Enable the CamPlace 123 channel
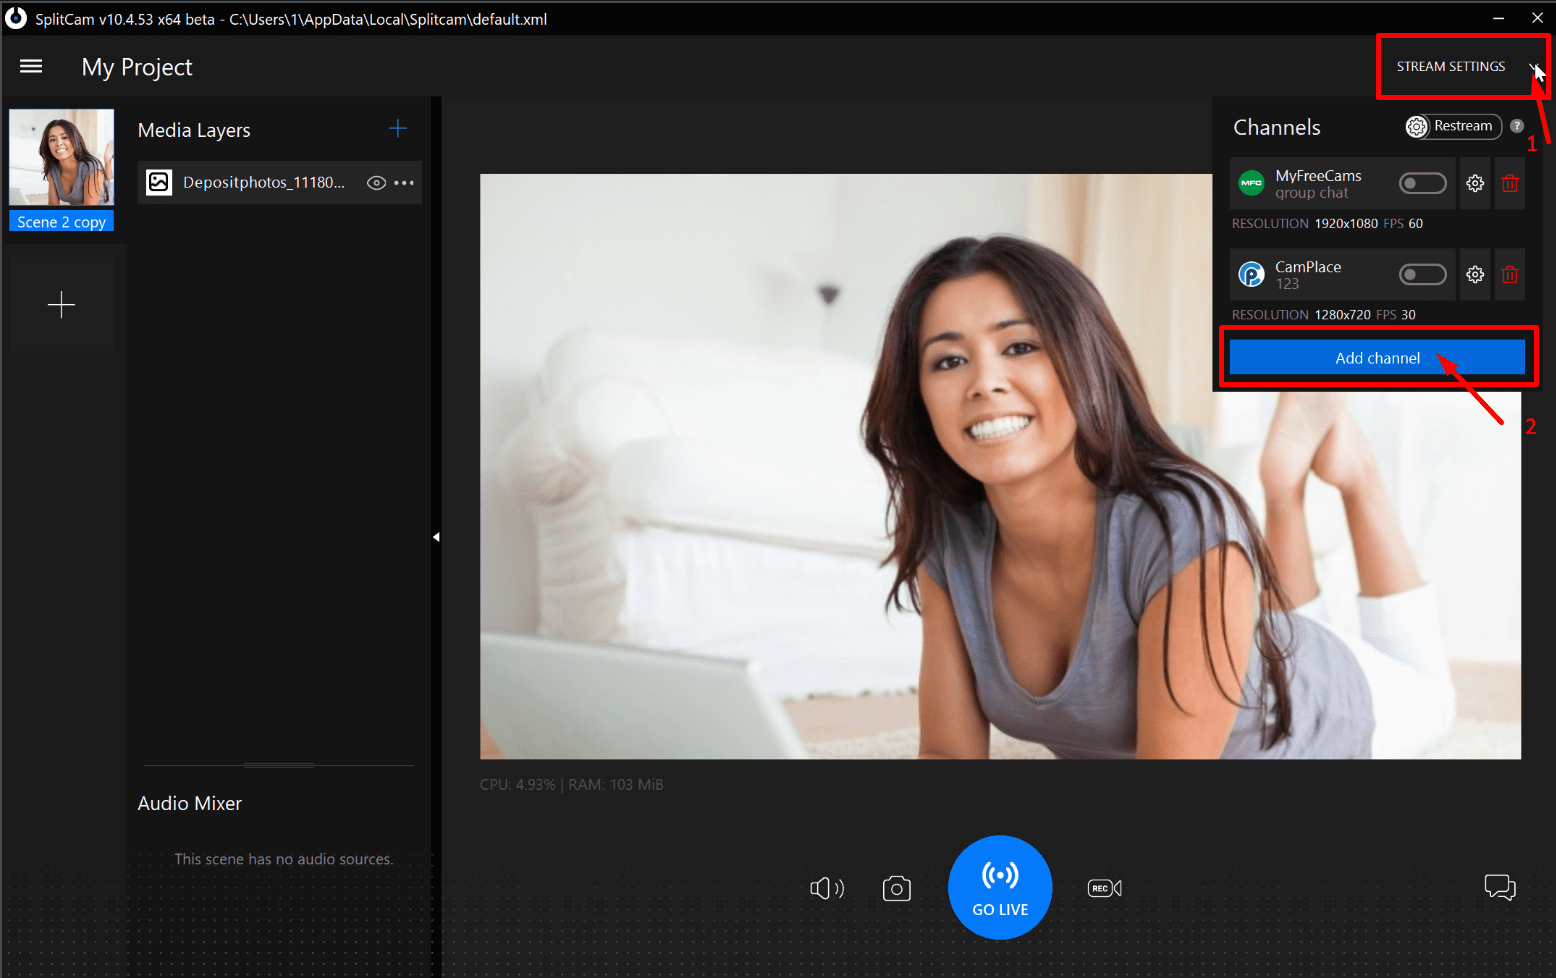1556x978 pixels. coord(1422,274)
